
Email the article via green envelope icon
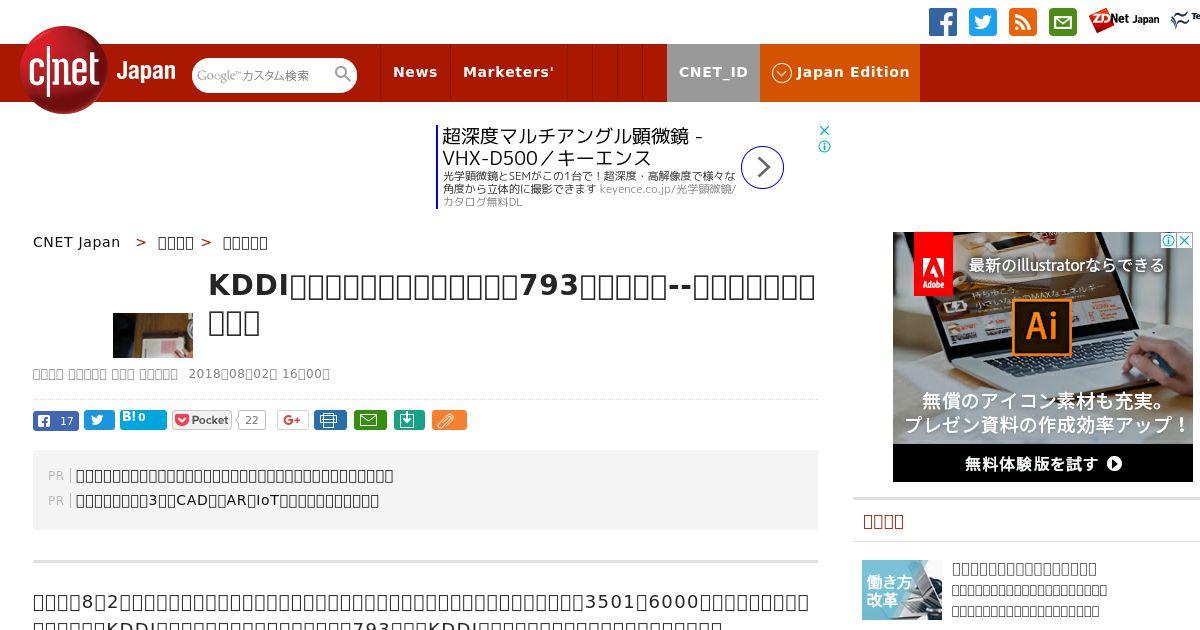[368, 420]
